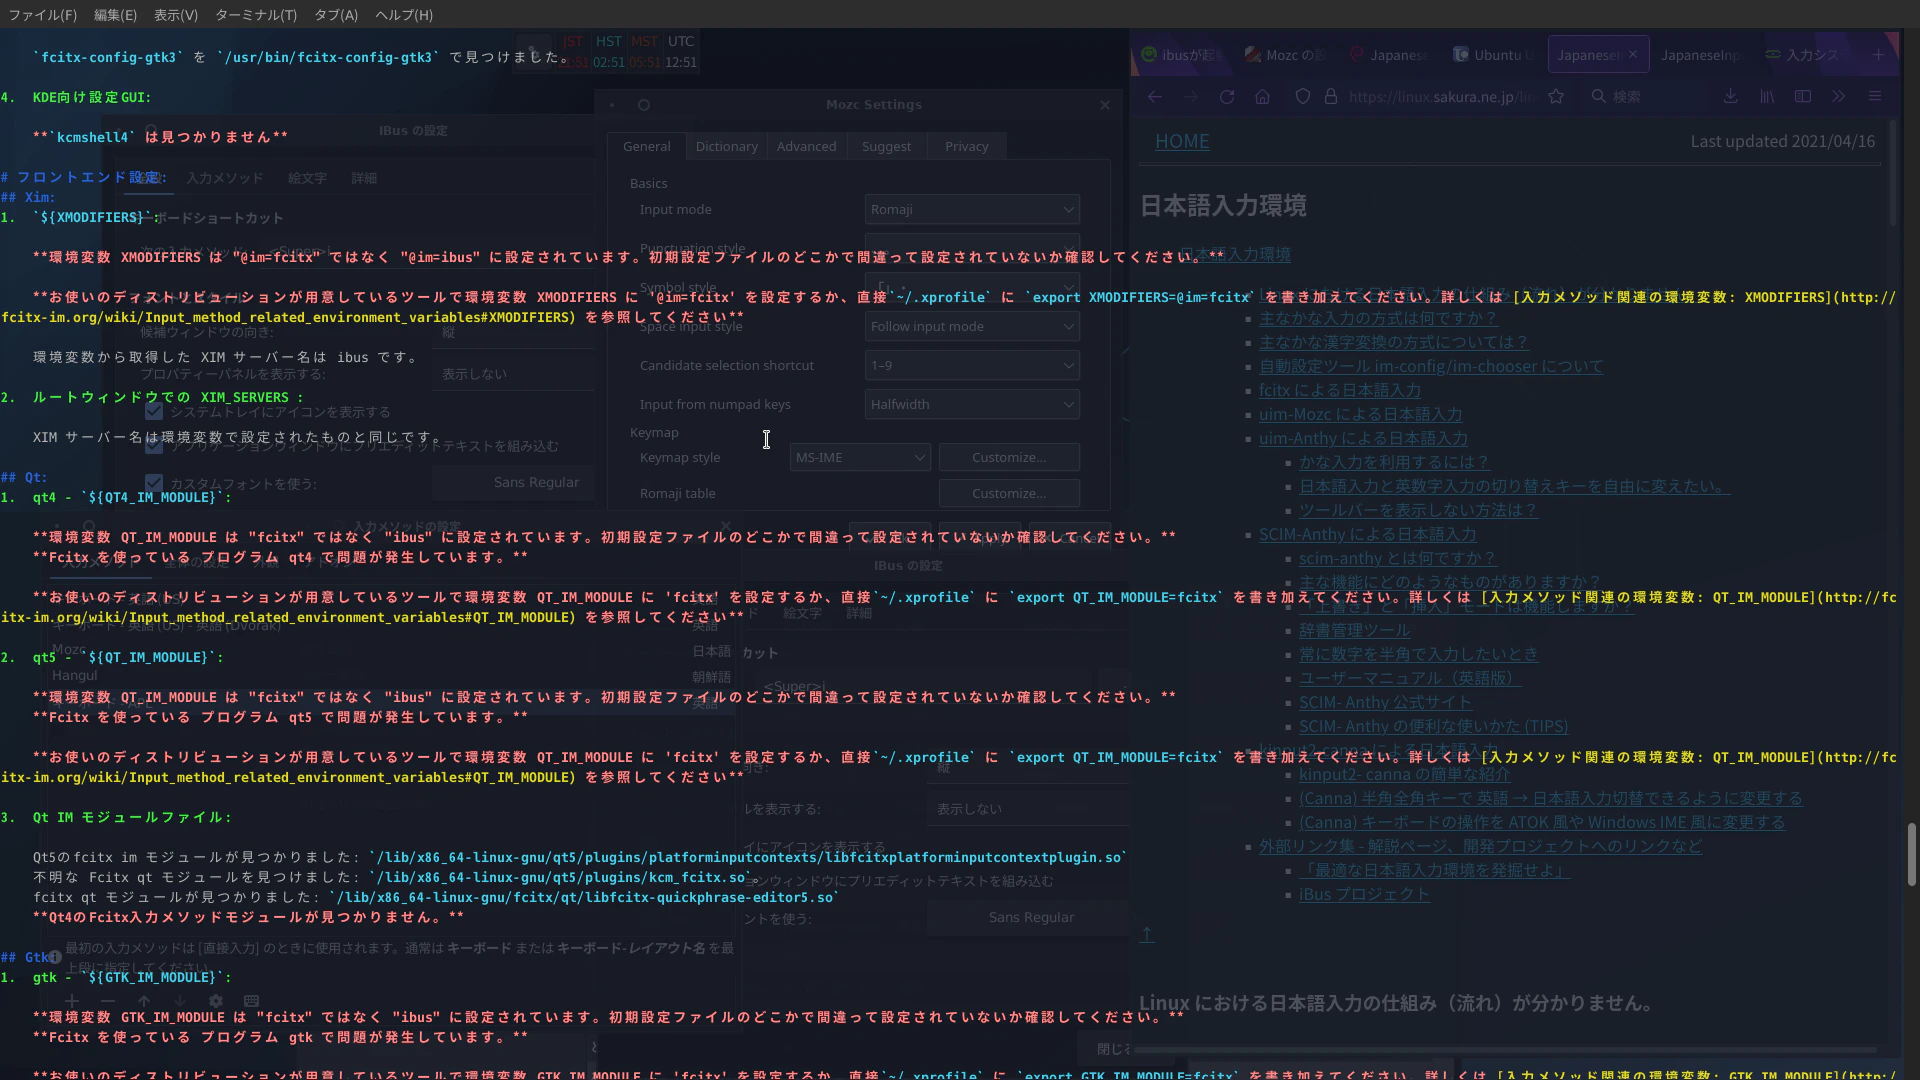The image size is (1920, 1080).
Task: Switch to Dictionary tab in Mozc Settings
Action: pyautogui.click(x=727, y=146)
